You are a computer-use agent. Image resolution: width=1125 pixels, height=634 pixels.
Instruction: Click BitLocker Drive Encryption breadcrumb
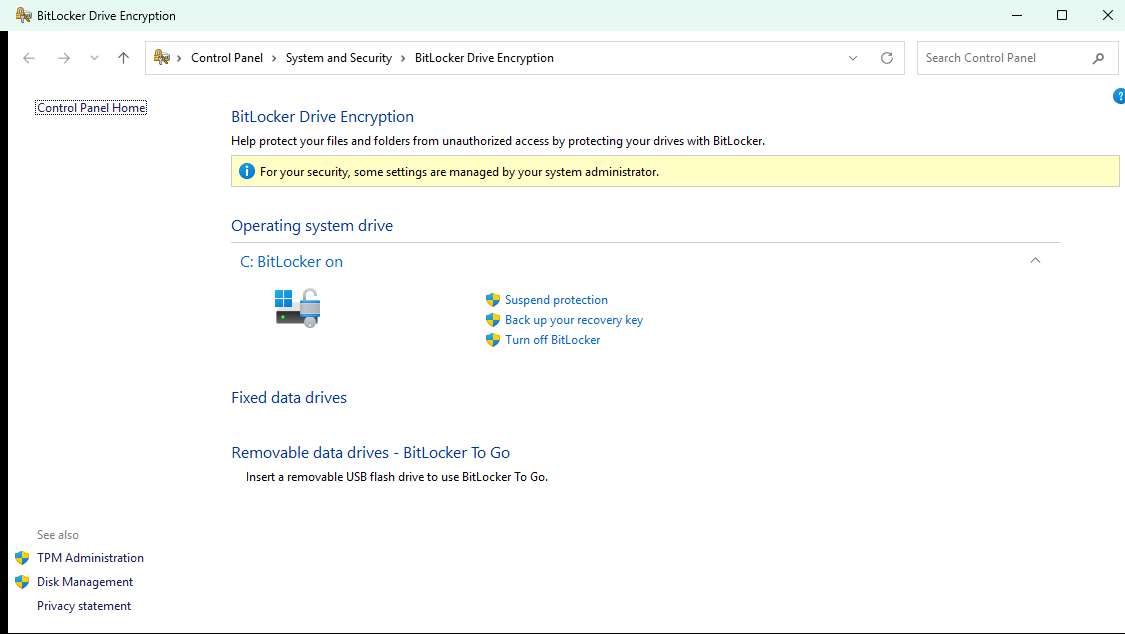[484, 58]
